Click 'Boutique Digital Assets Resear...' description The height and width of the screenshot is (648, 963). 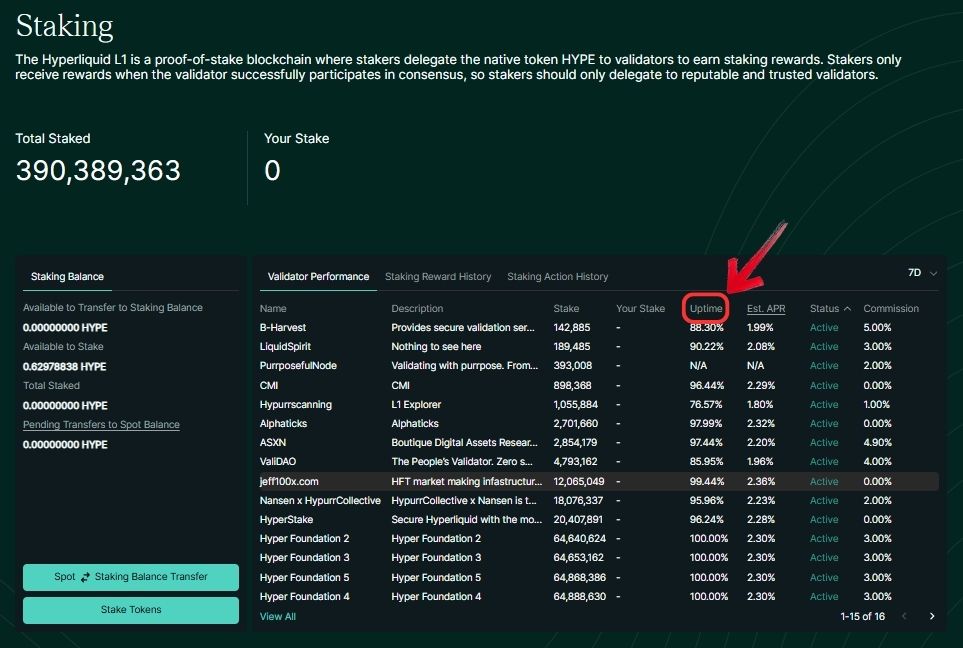[464, 442]
